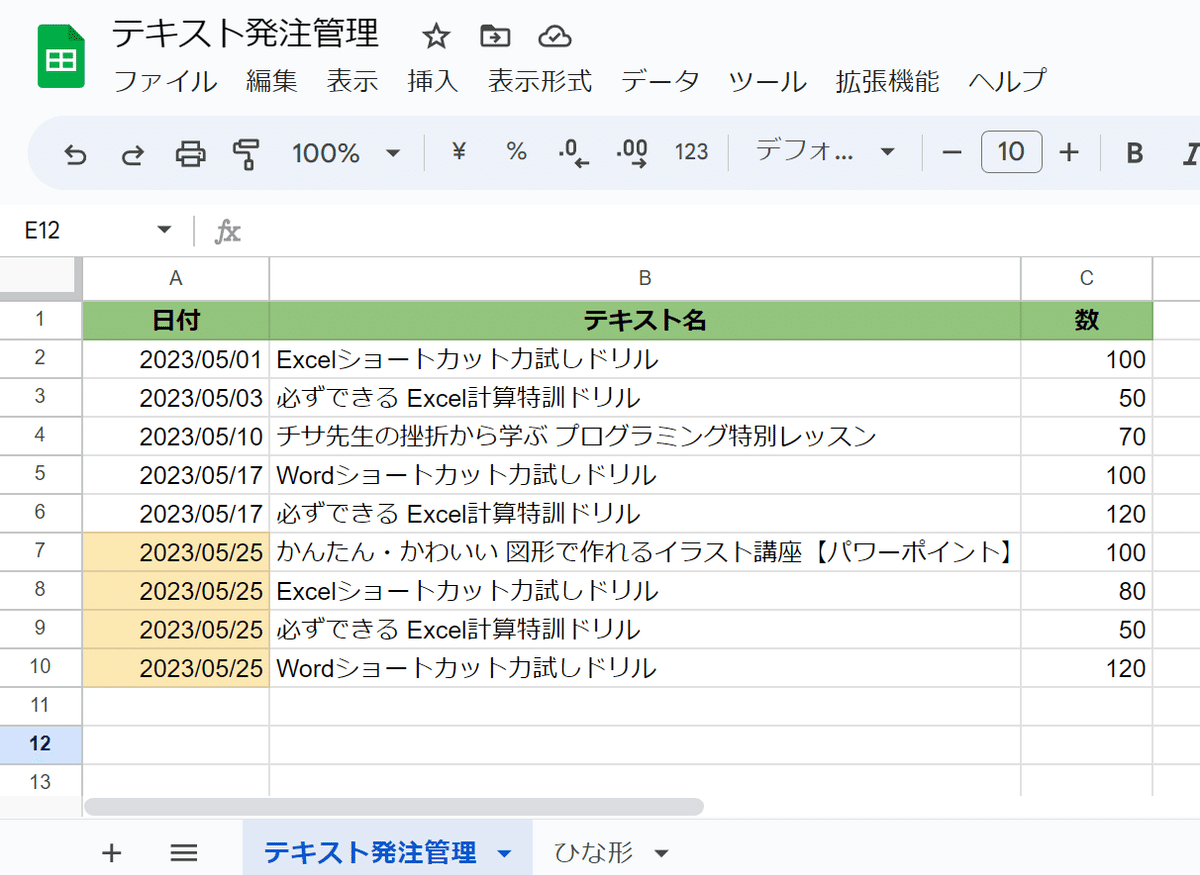Image resolution: width=1200 pixels, height=875 pixels.
Task: Click the horizontal scrollbar
Action: tap(394, 806)
